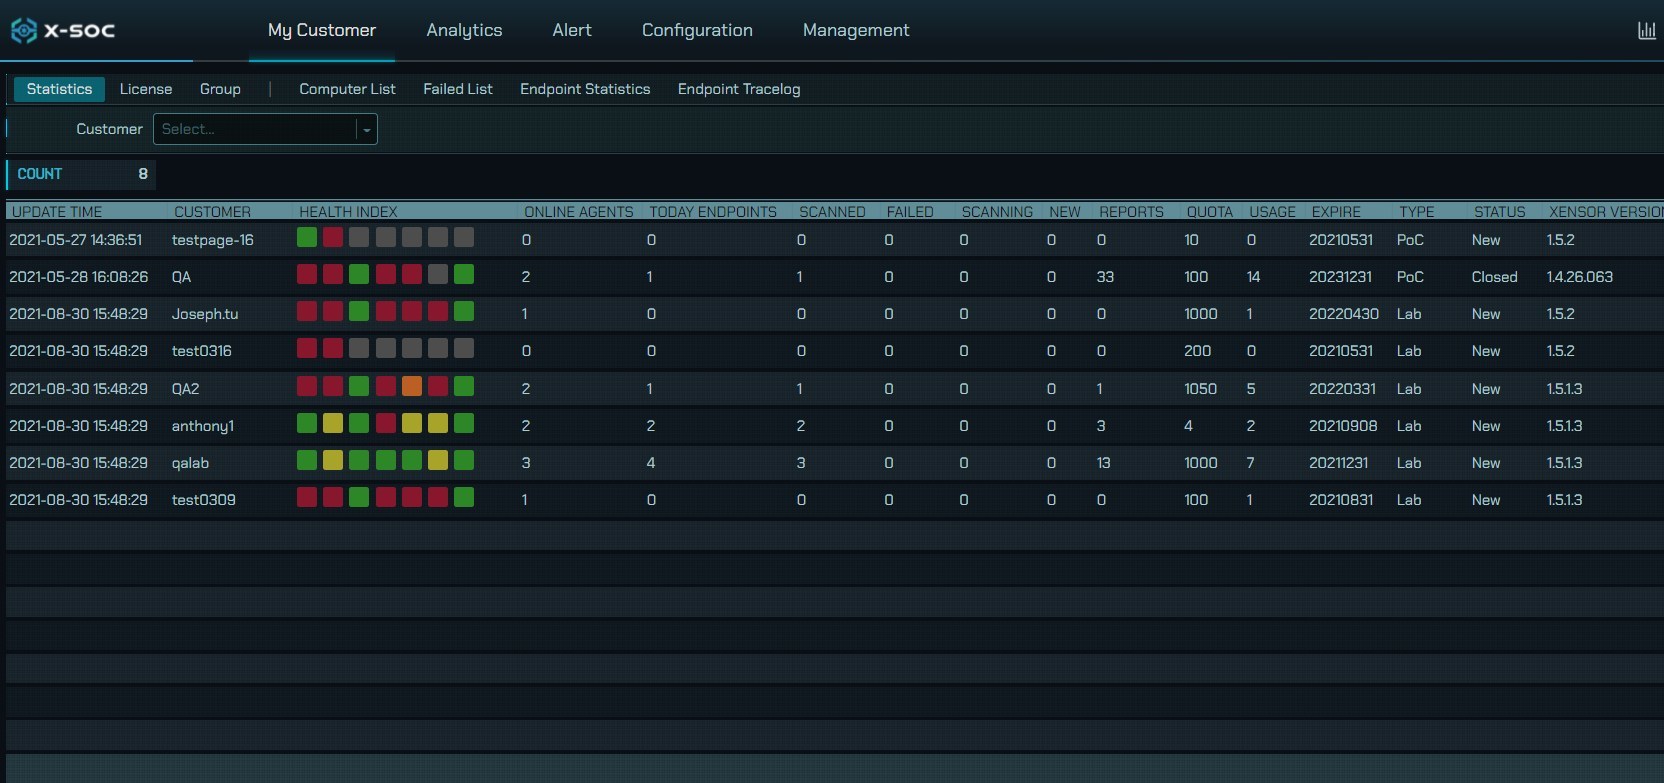Expand the Customer dropdown arrow
Screen dimensions: 1664x783
pyautogui.click(x=367, y=130)
